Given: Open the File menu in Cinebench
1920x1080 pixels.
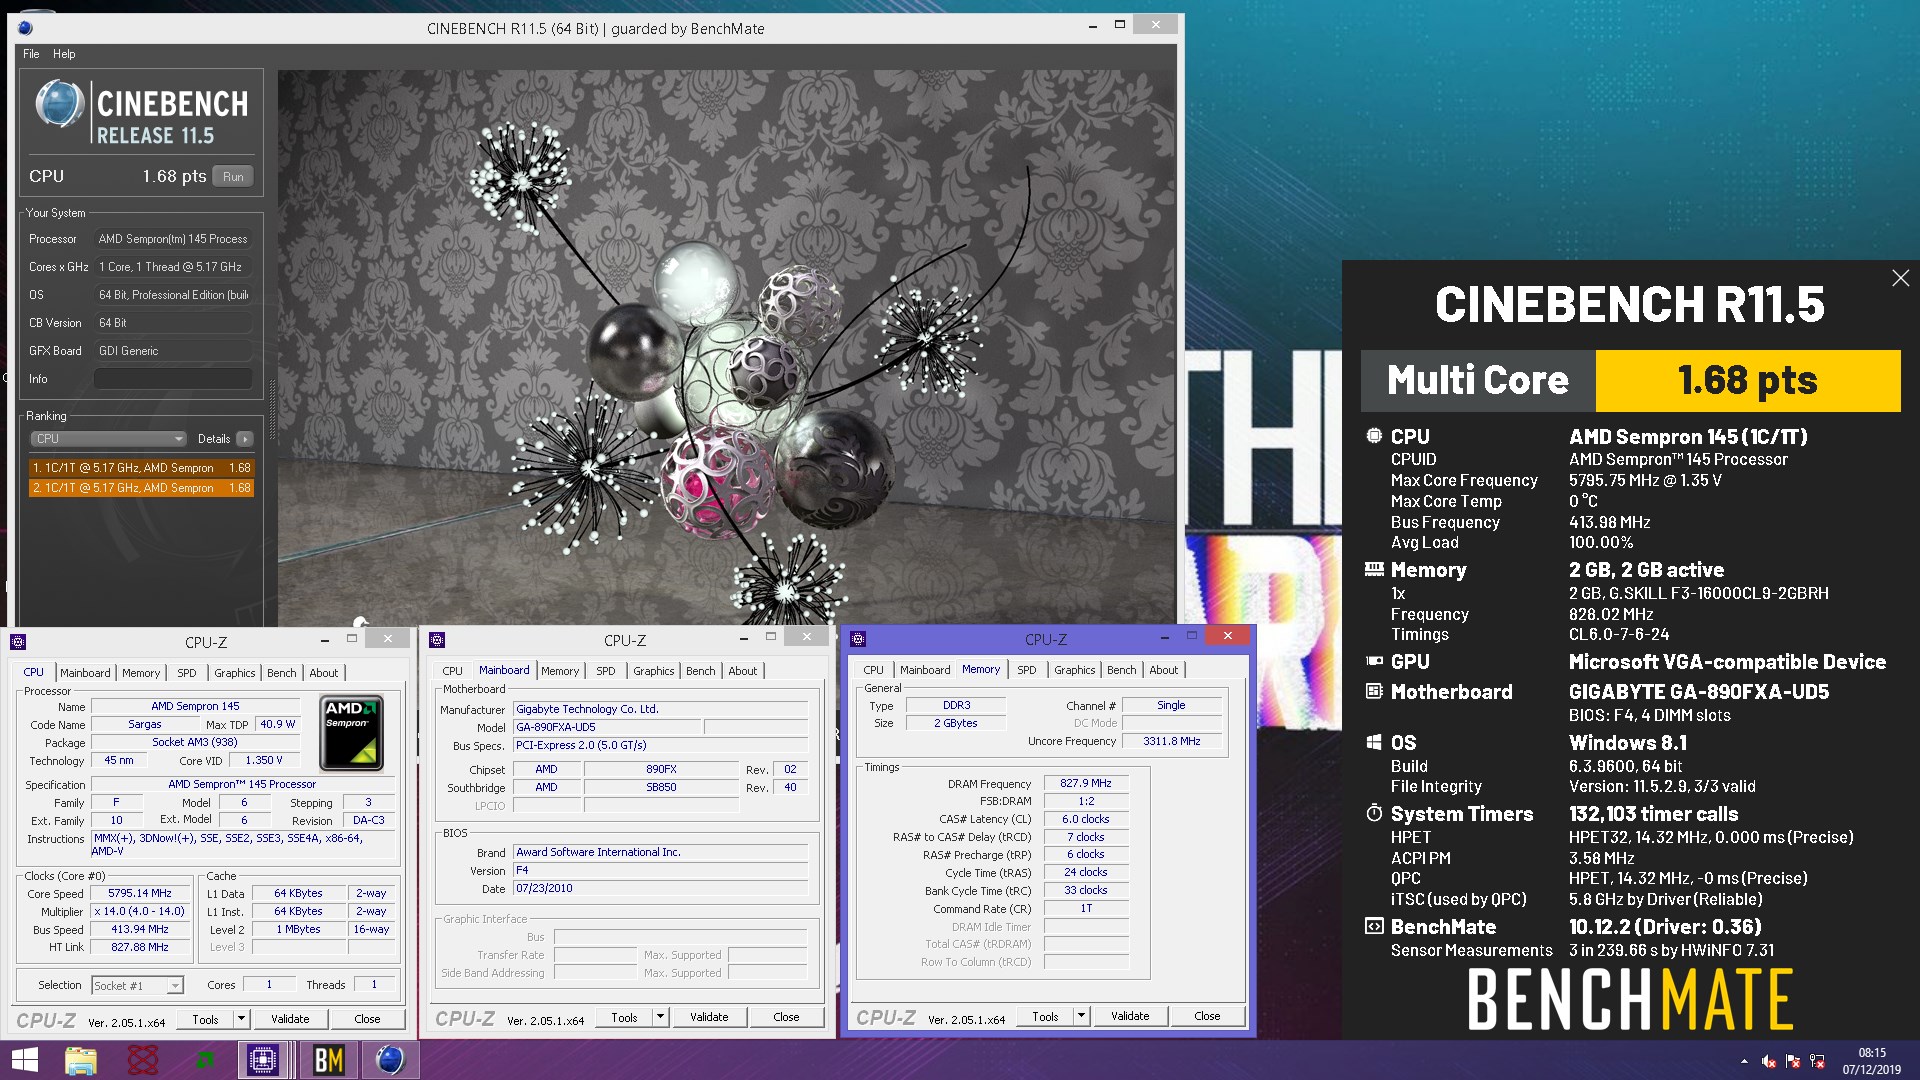Looking at the screenshot, I should coord(31,54).
